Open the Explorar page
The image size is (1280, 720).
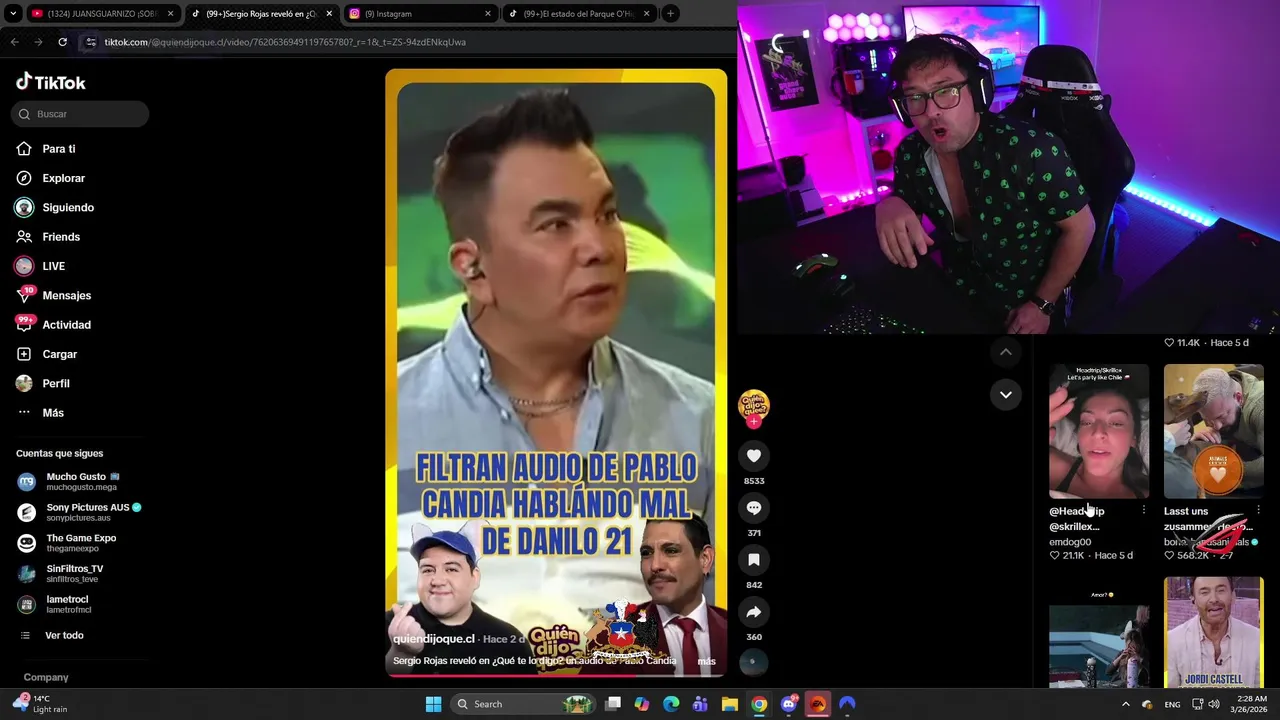(x=63, y=178)
